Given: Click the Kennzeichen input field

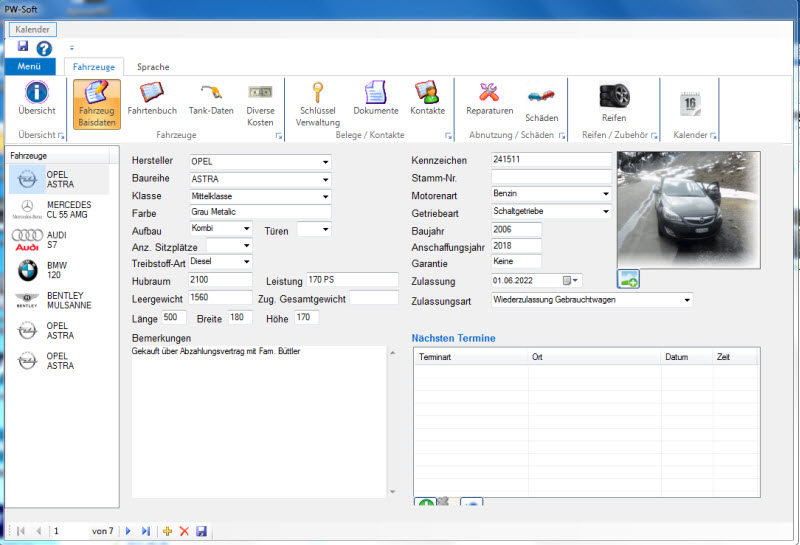Looking at the screenshot, I should 550,159.
